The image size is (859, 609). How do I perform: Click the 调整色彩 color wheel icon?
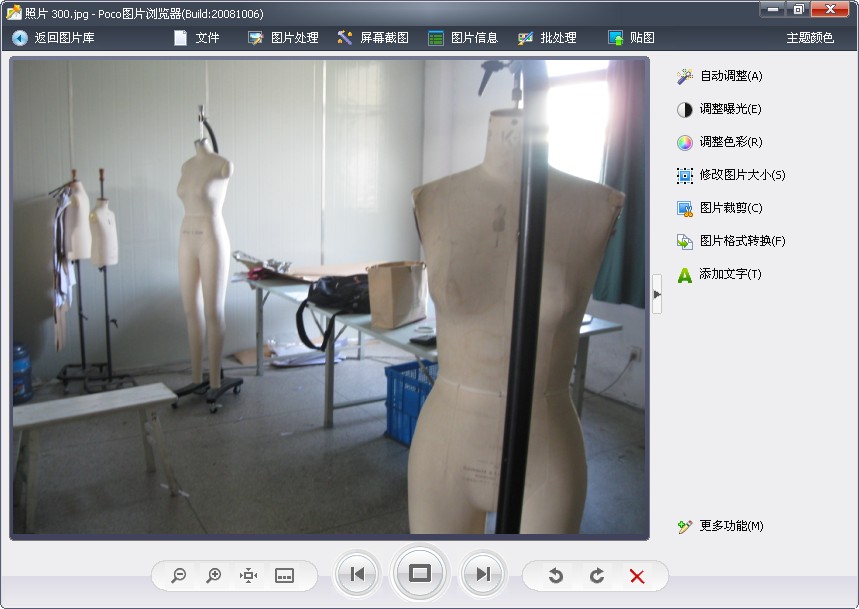click(x=685, y=142)
